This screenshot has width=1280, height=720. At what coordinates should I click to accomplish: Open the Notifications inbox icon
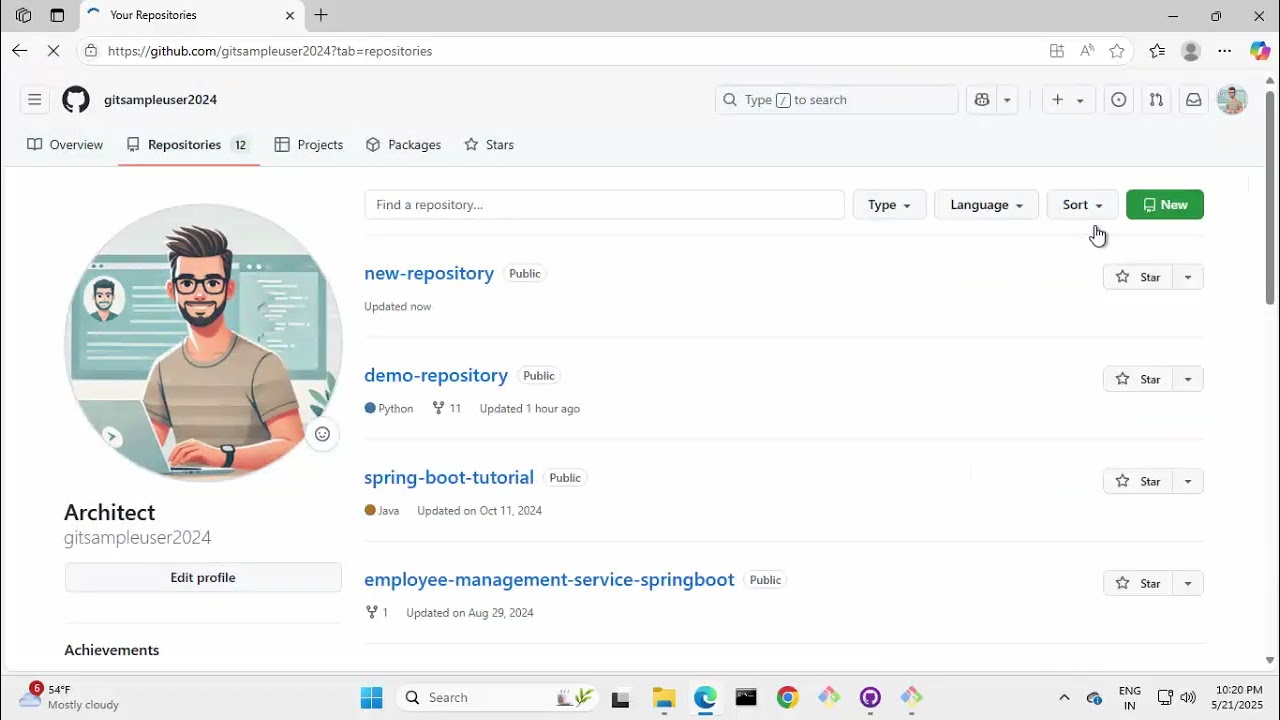tap(1193, 100)
